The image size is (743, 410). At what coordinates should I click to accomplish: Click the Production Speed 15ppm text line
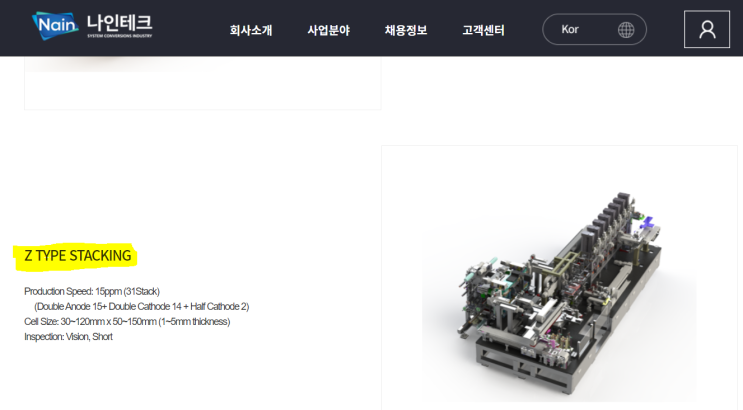coord(92,292)
